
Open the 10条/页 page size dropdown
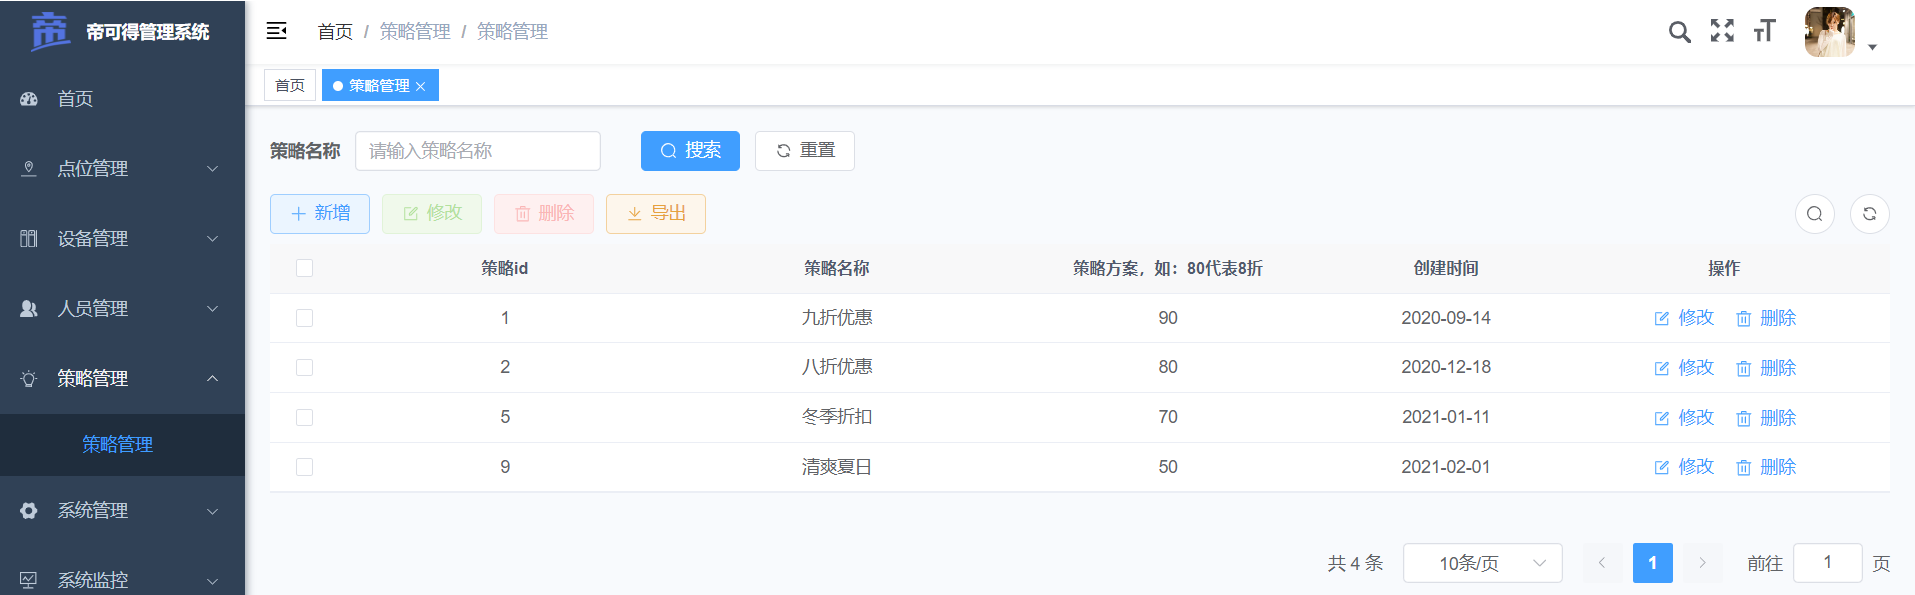coord(1482,563)
